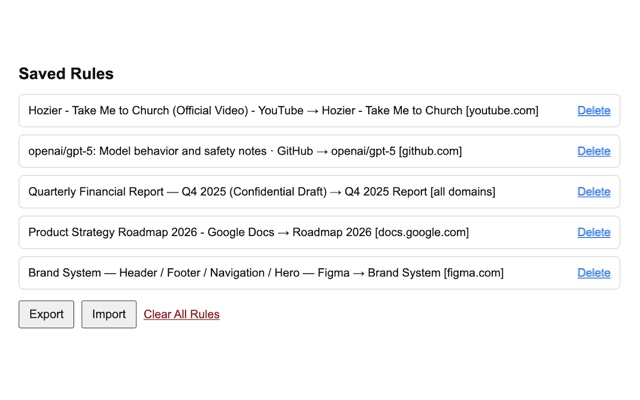This screenshot has height=400, width=640.
Task: Delete the Hozier YouTube rule
Action: tap(593, 111)
